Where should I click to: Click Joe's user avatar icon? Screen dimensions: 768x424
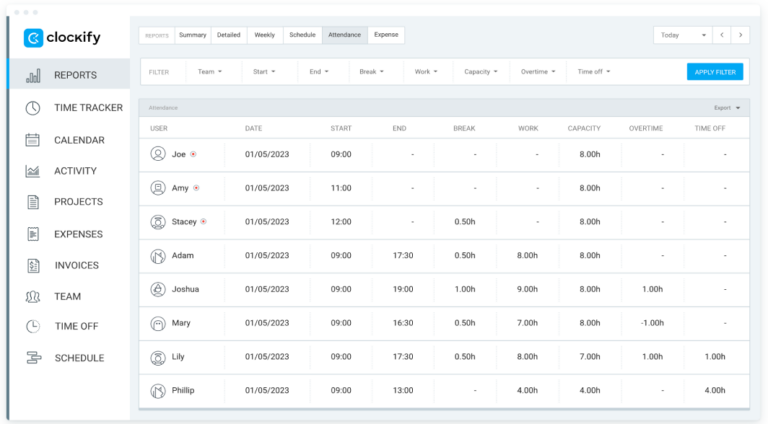[x=157, y=154]
